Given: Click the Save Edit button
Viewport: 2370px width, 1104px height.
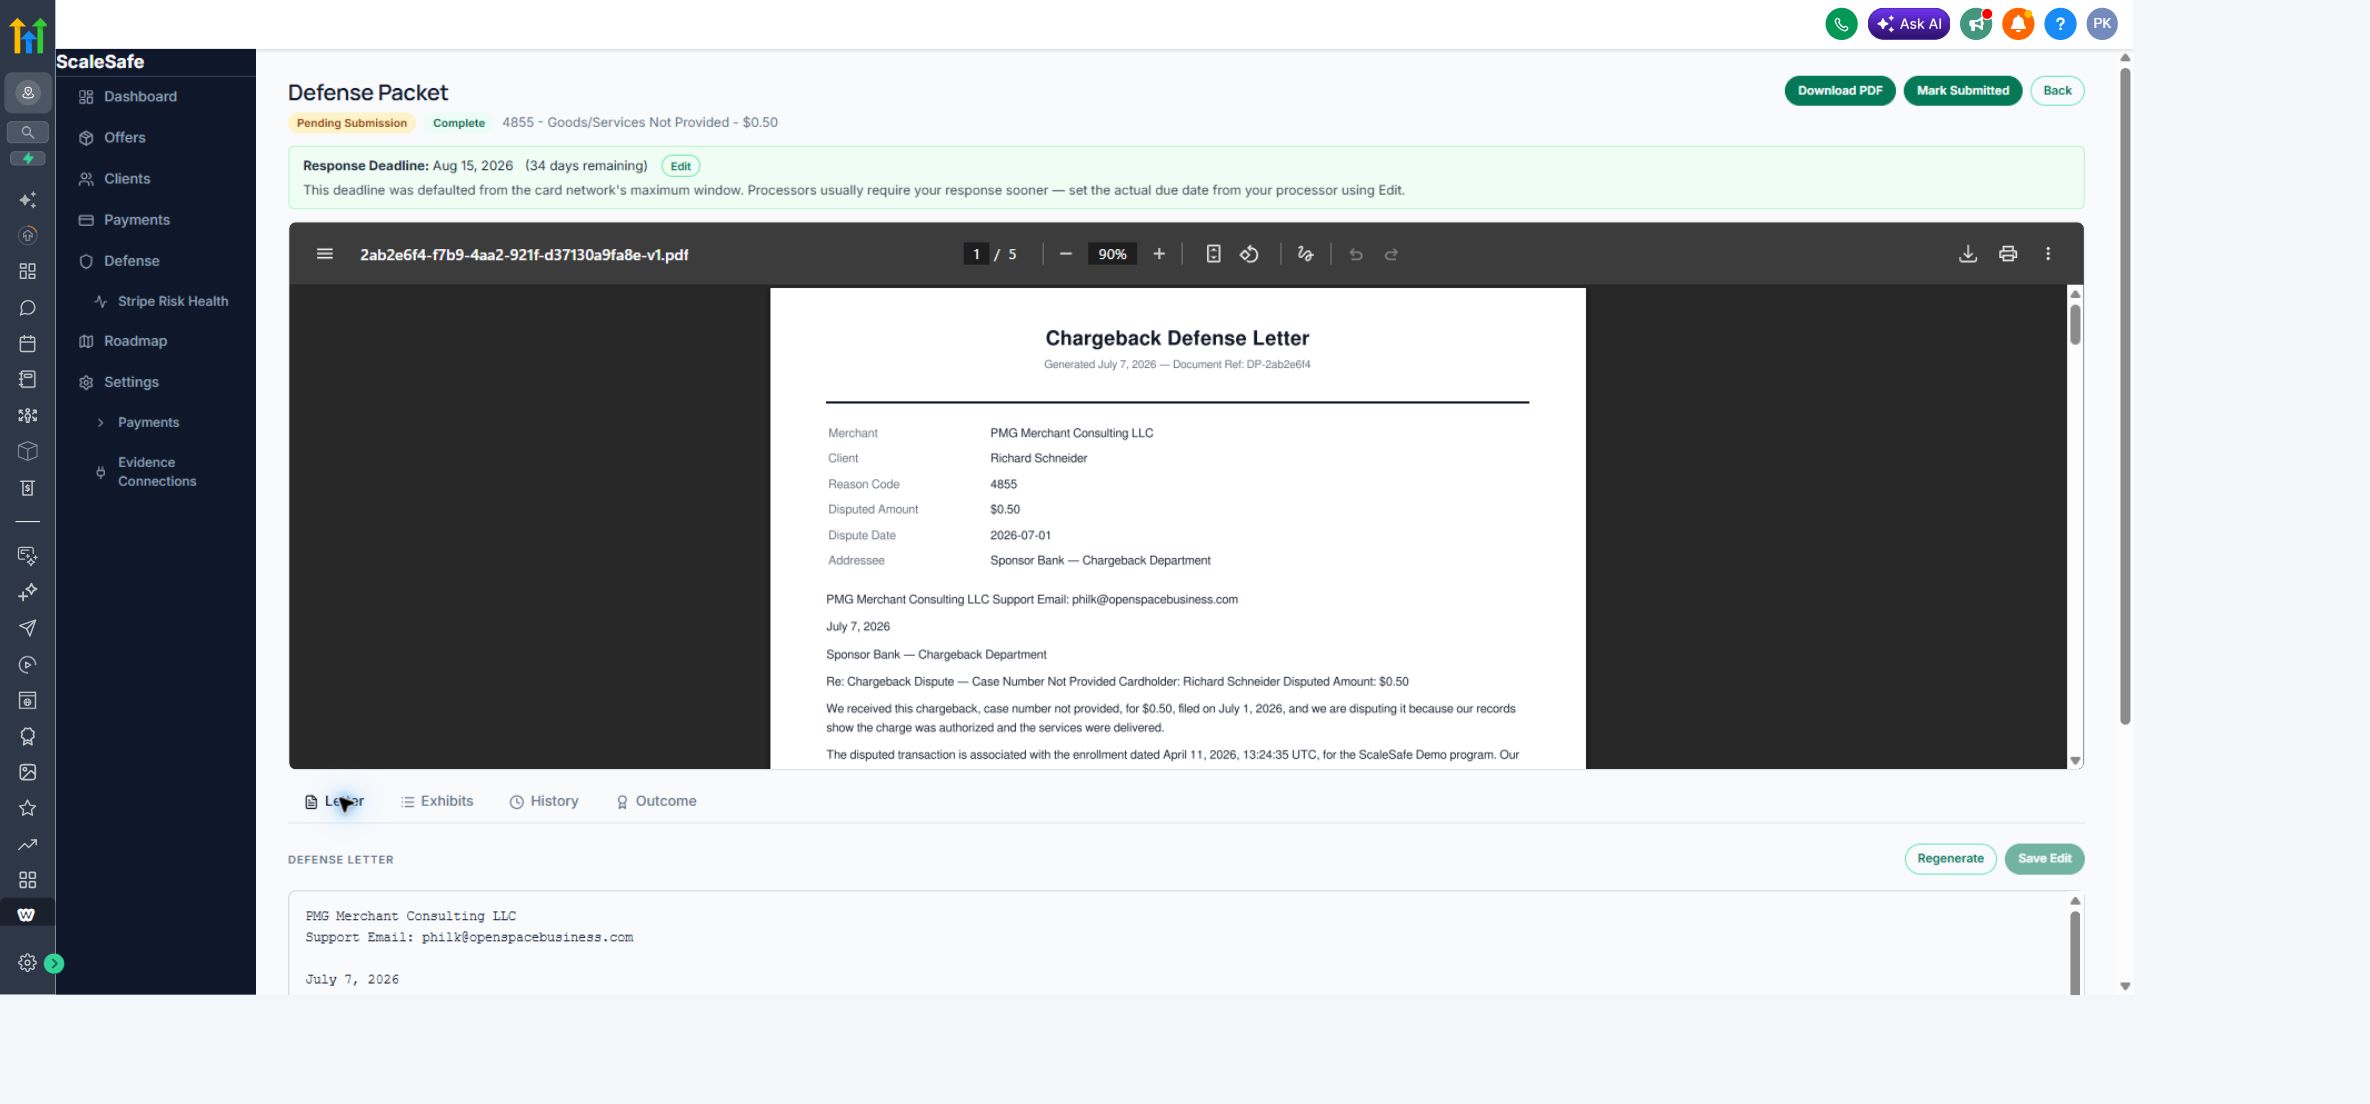Looking at the screenshot, I should 2044,859.
